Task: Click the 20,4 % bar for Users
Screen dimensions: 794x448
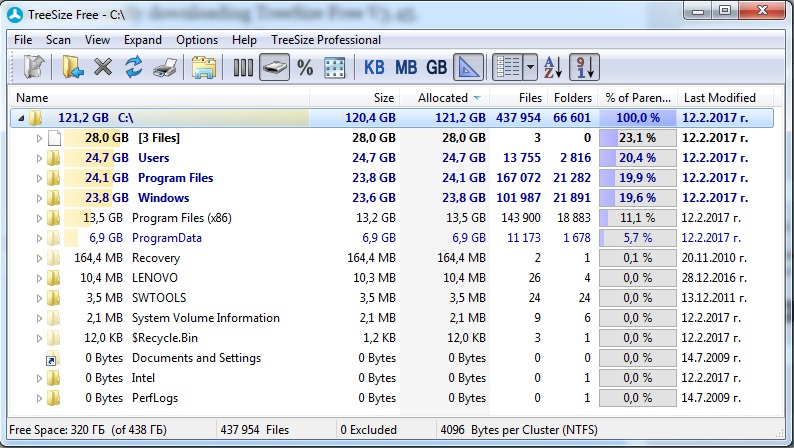Action: click(x=638, y=158)
